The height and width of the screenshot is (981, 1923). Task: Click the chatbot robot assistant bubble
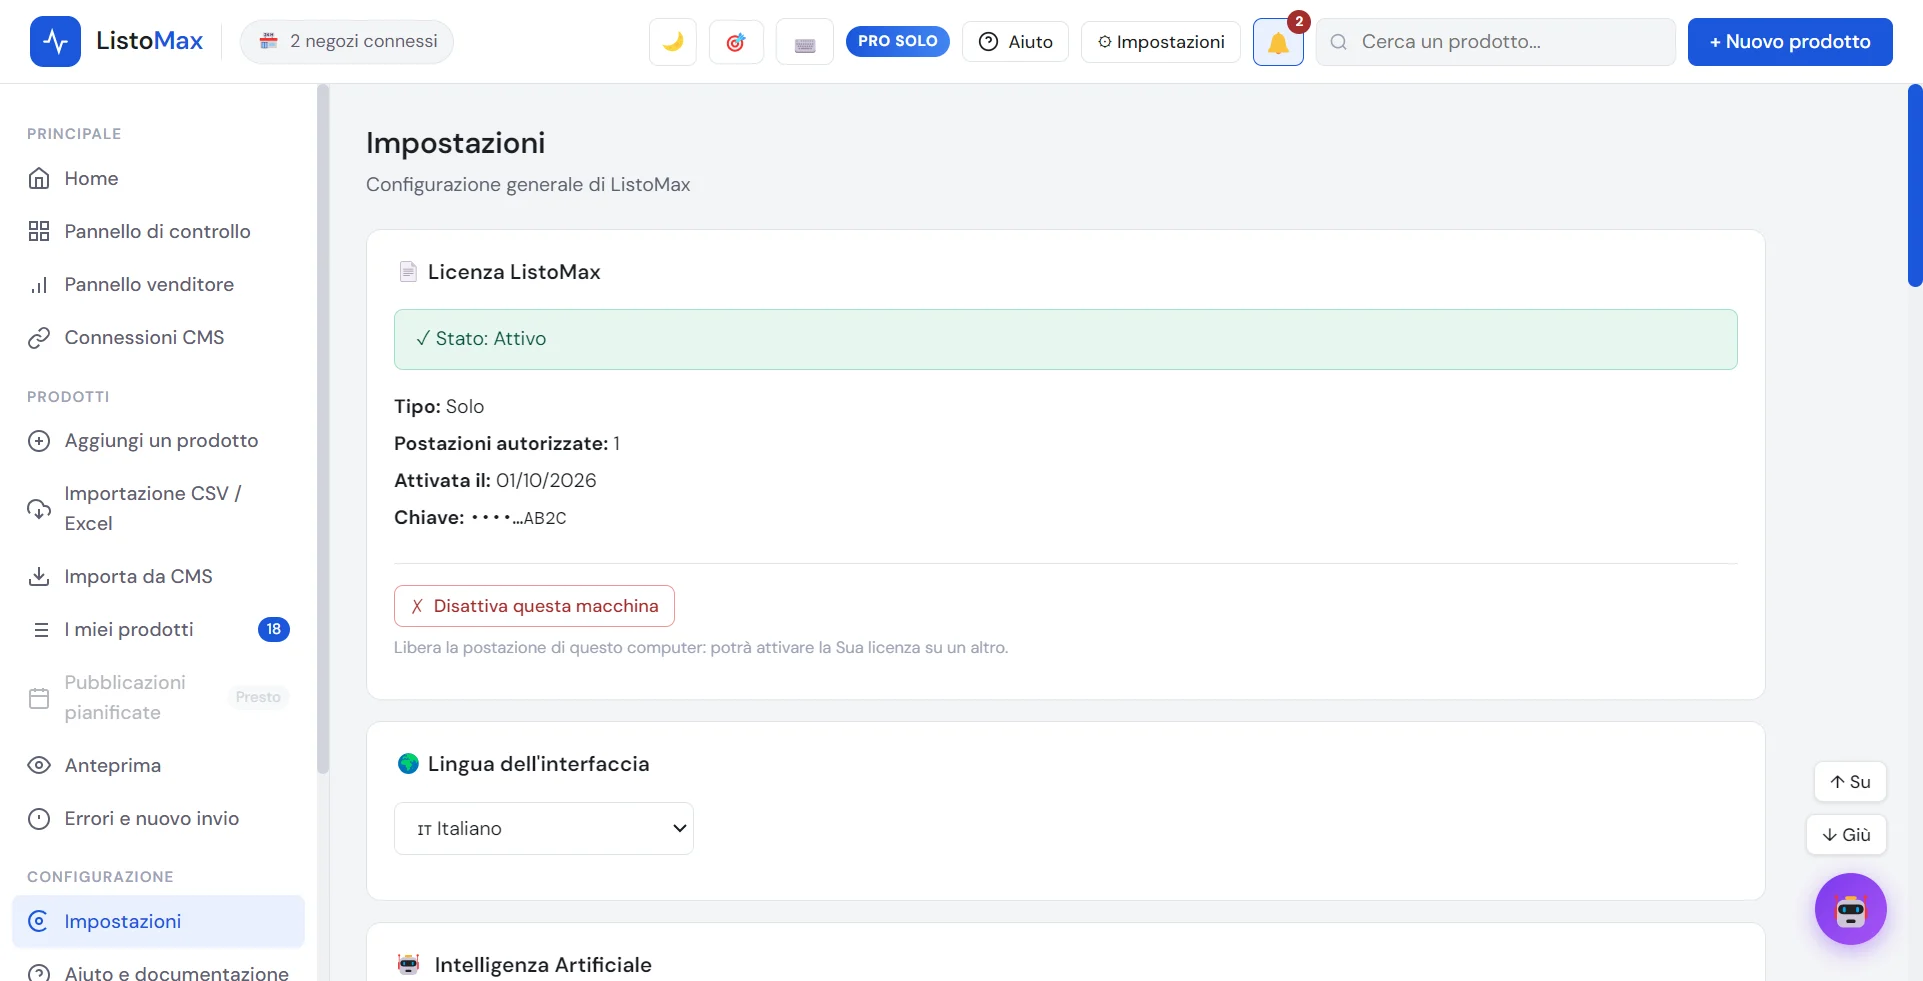(x=1850, y=909)
